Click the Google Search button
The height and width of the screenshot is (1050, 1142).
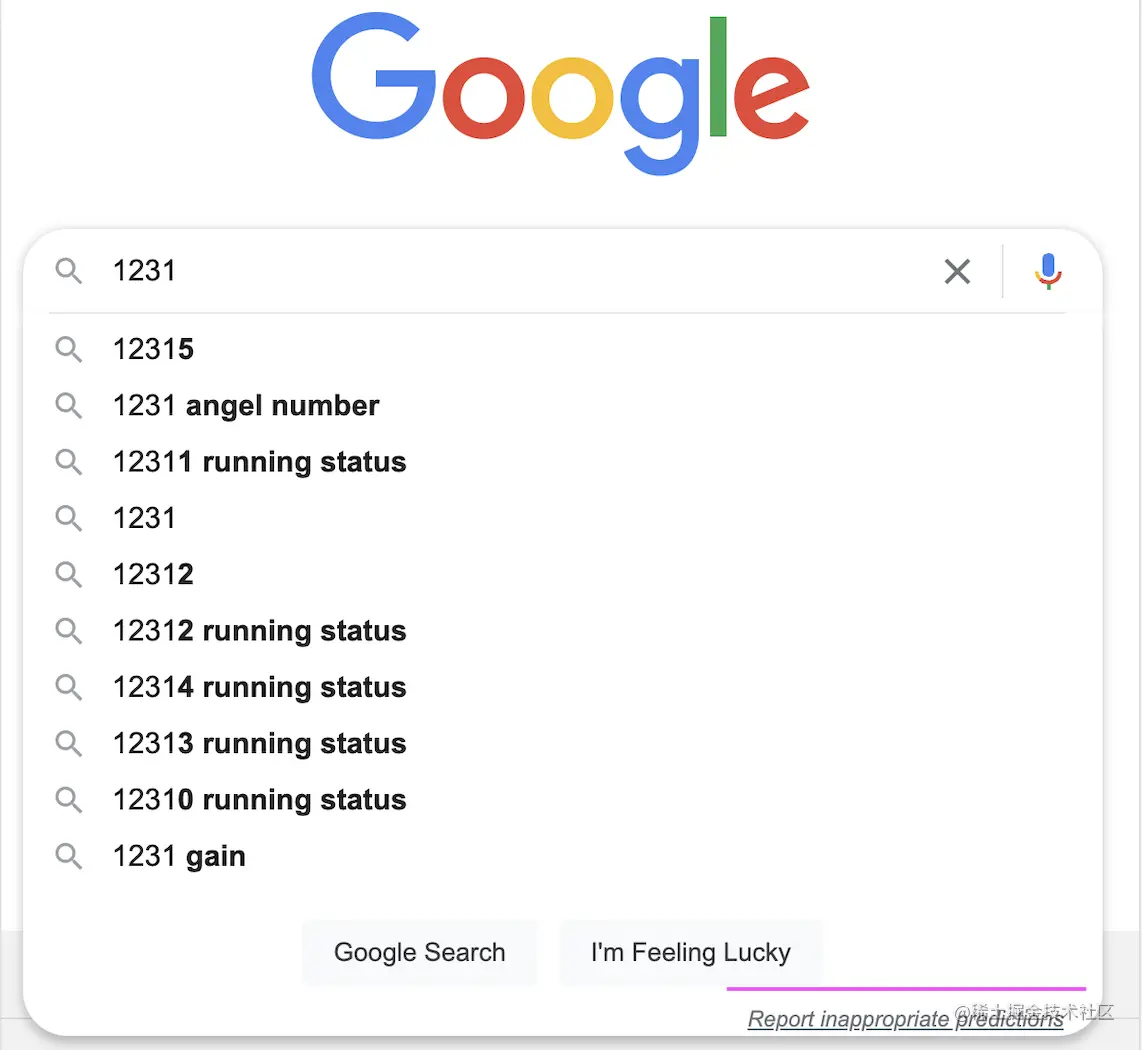point(420,952)
